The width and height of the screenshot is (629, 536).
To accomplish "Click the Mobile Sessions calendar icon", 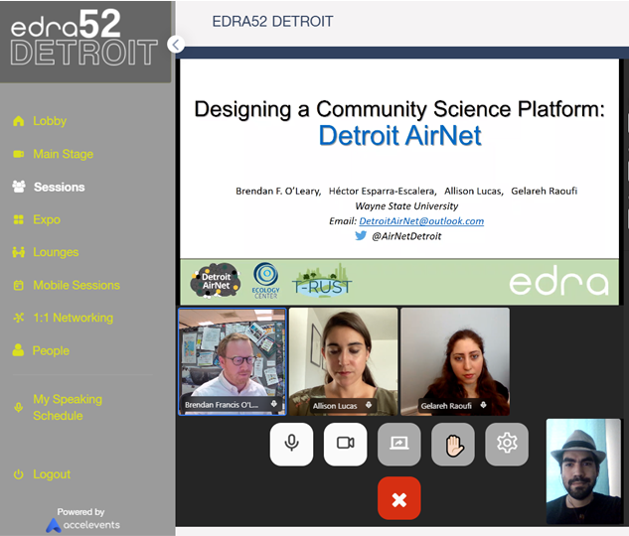I will pyautogui.click(x=18, y=285).
